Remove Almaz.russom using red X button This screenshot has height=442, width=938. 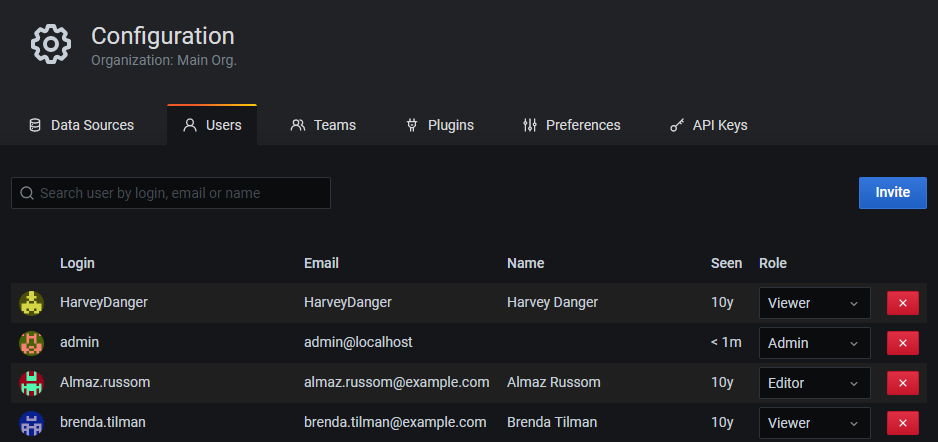[x=902, y=383]
